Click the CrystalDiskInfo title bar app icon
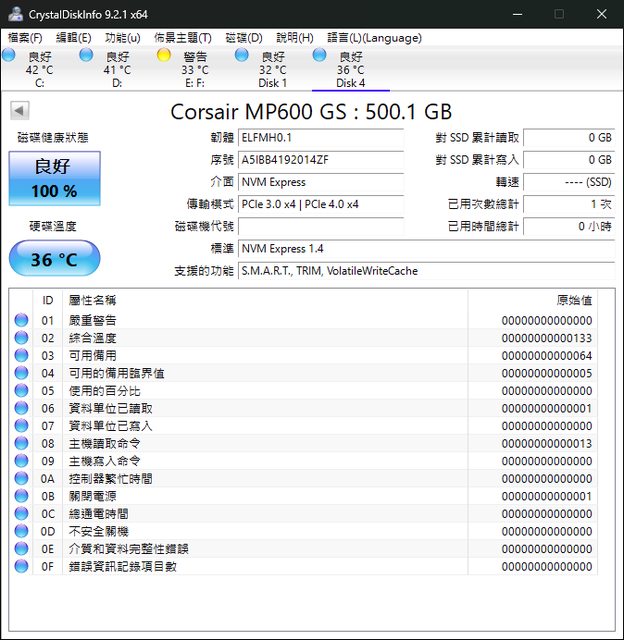Screen dimensions: 624x640 click(x=13, y=14)
